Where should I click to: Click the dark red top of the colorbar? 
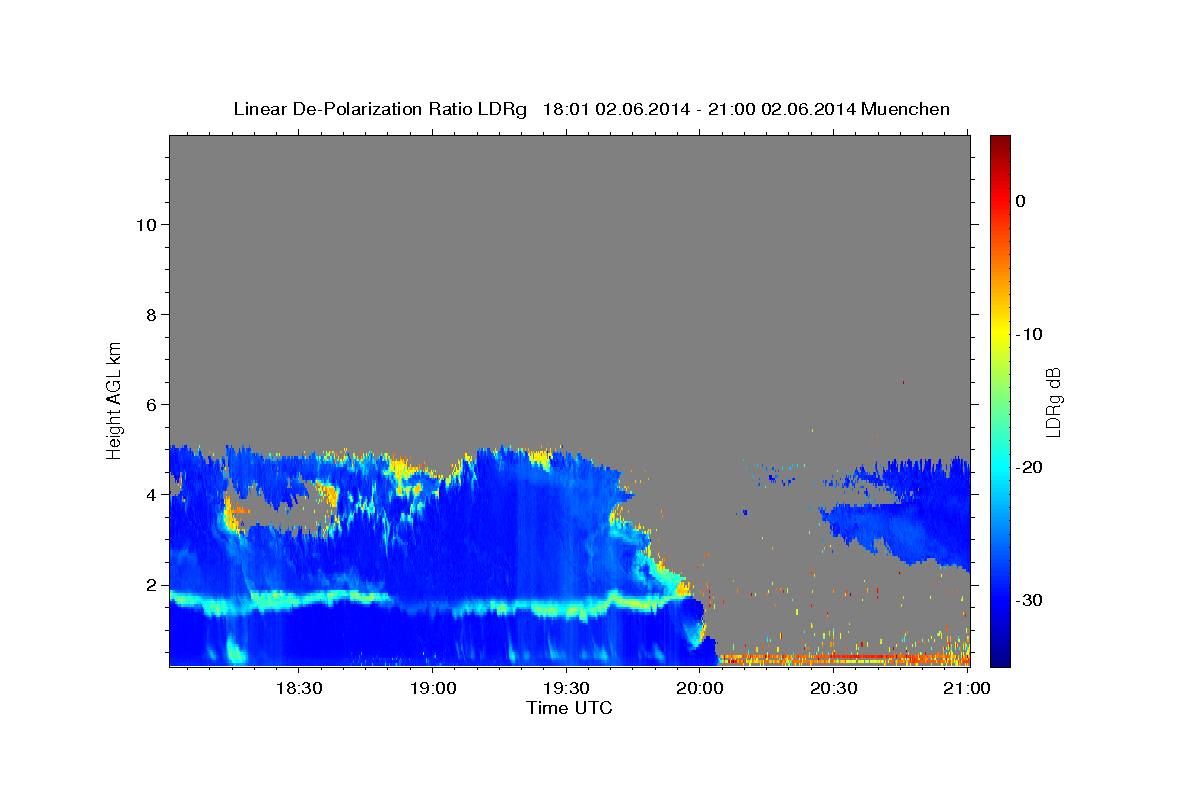[1000, 142]
